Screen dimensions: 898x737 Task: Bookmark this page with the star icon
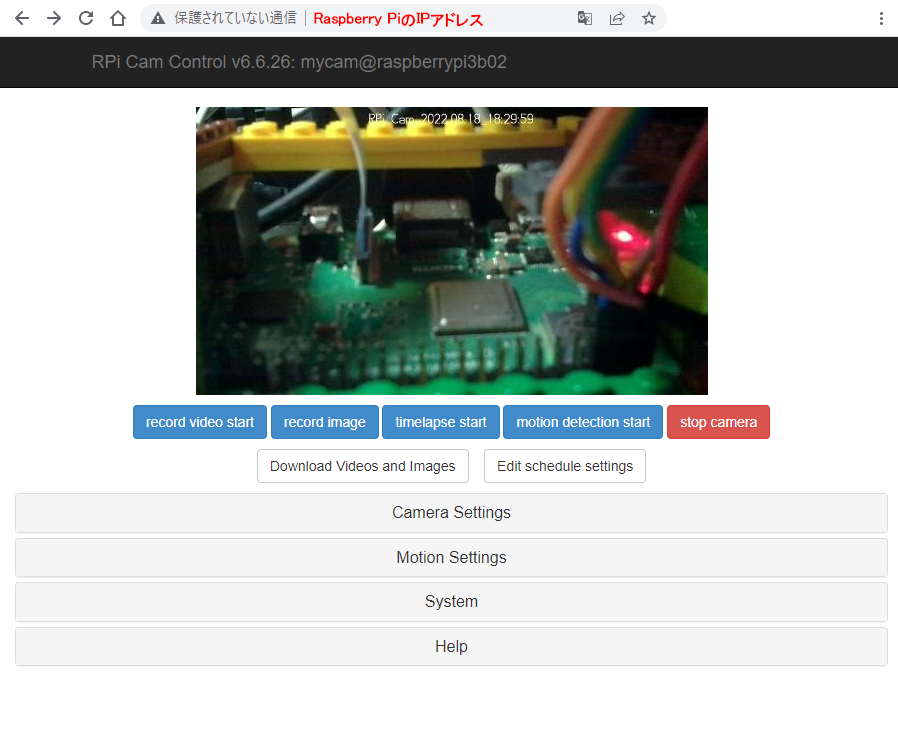(649, 18)
